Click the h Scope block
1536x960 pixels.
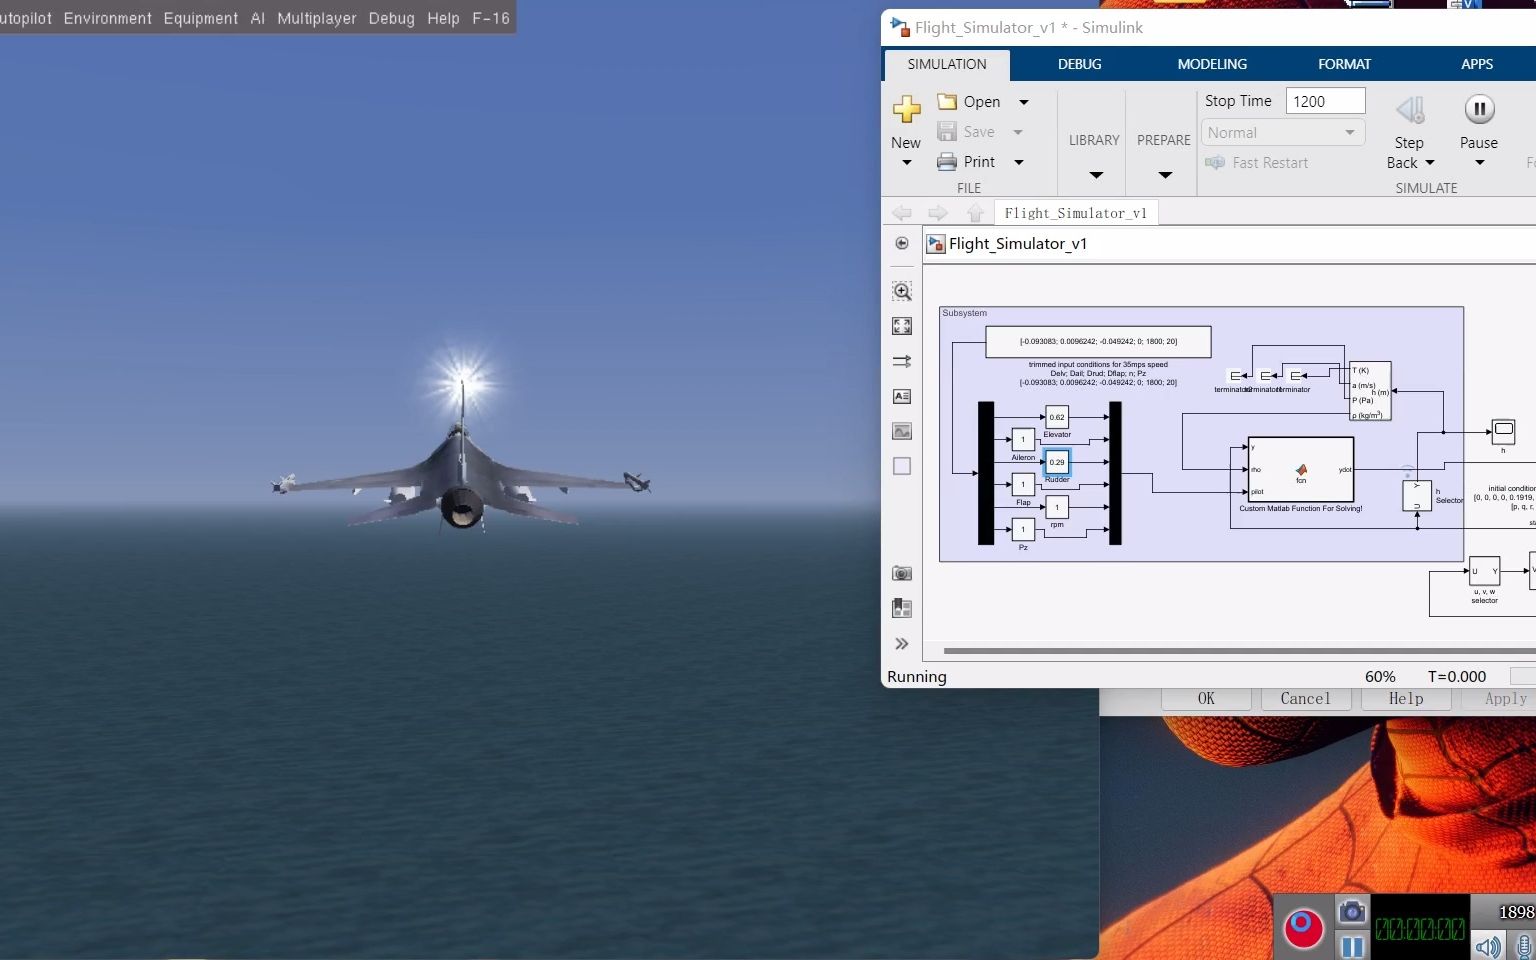click(1503, 432)
